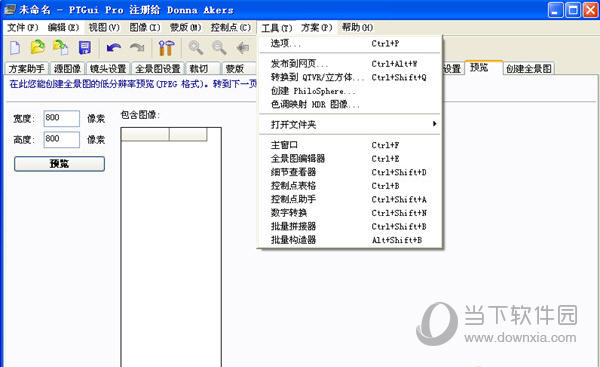The width and height of the screenshot is (600, 367).
Task: Click the Apply template icon
Action: (60, 47)
